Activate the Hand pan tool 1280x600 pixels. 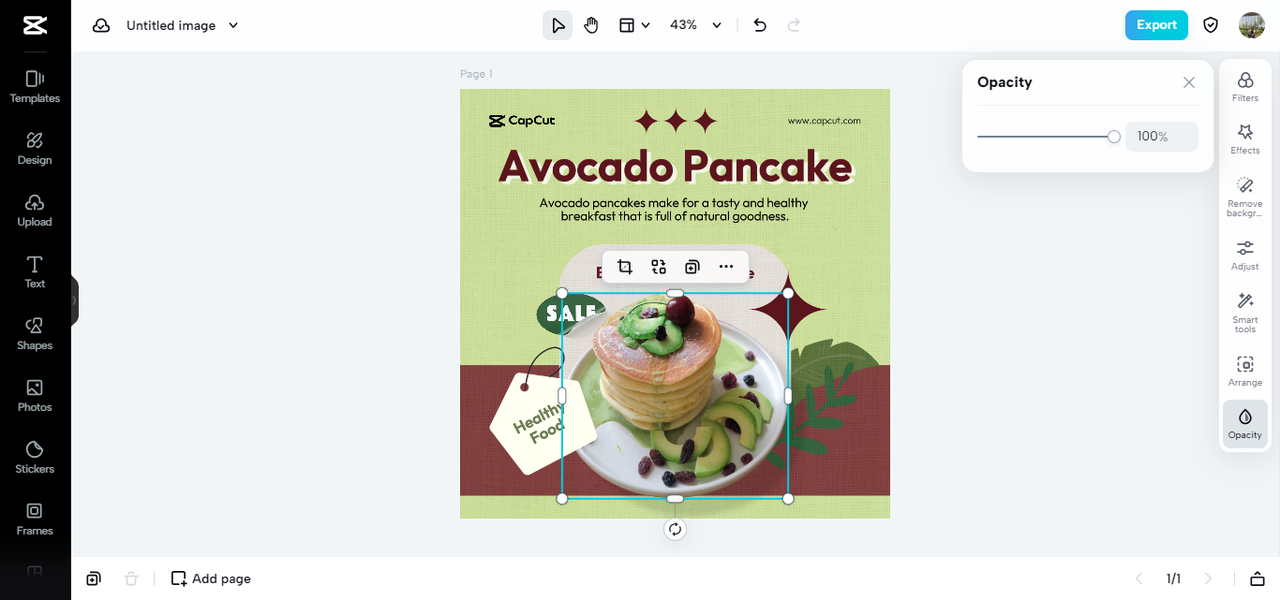point(591,25)
